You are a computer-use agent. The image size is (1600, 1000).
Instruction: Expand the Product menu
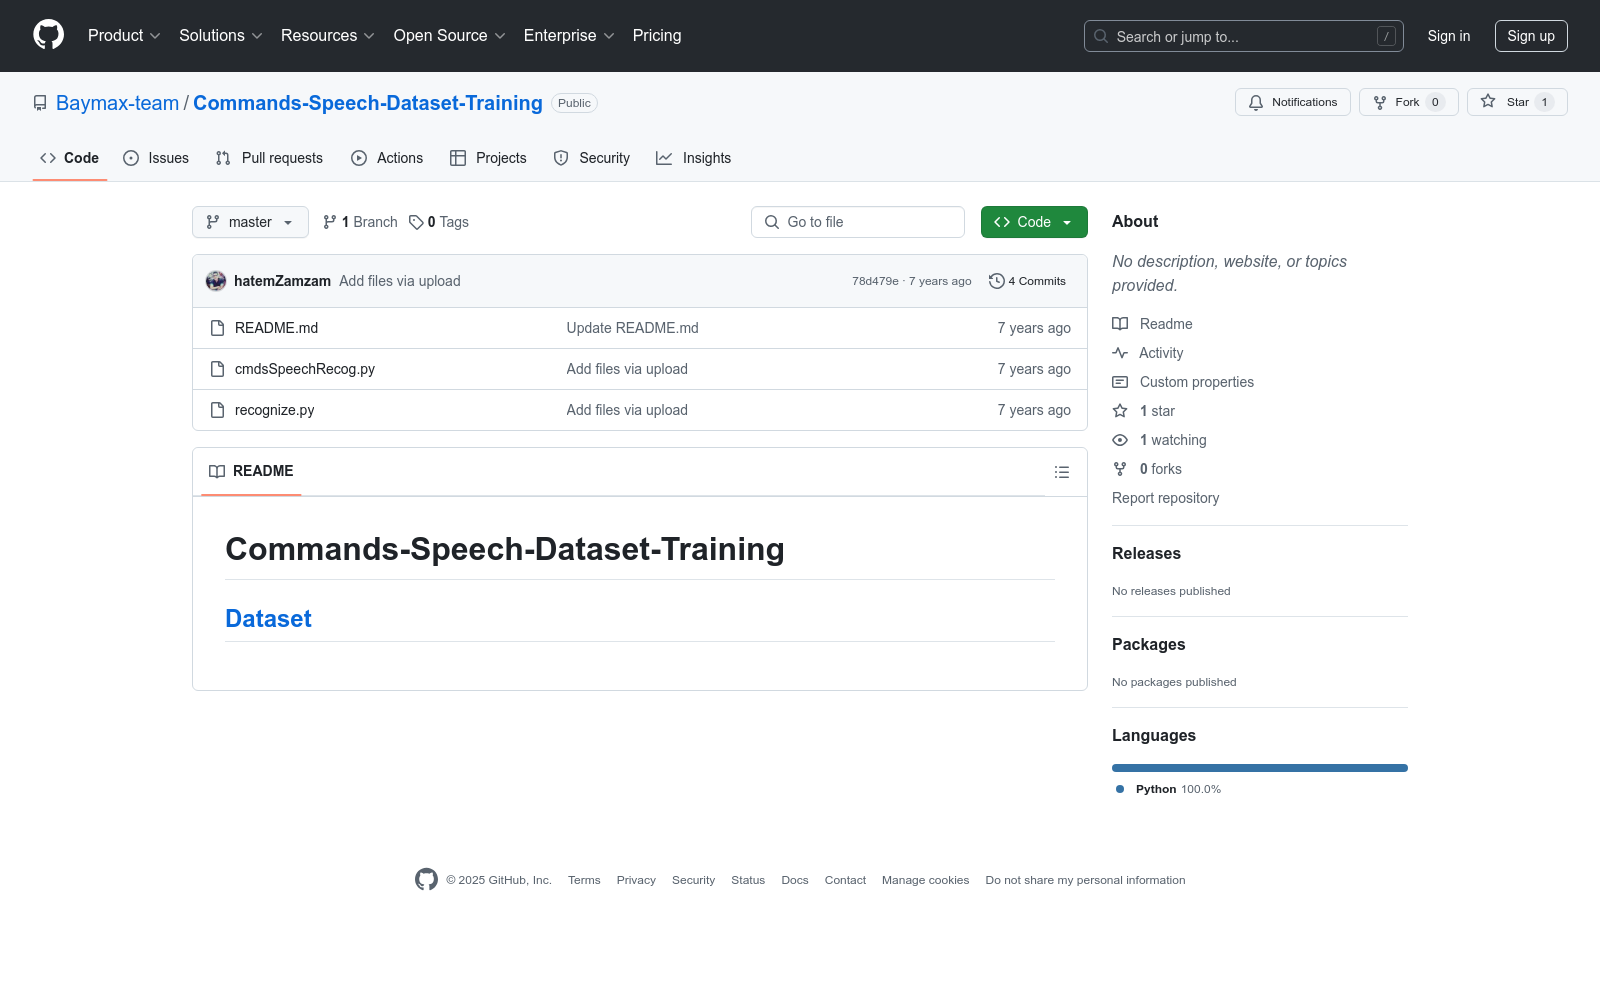(x=124, y=36)
